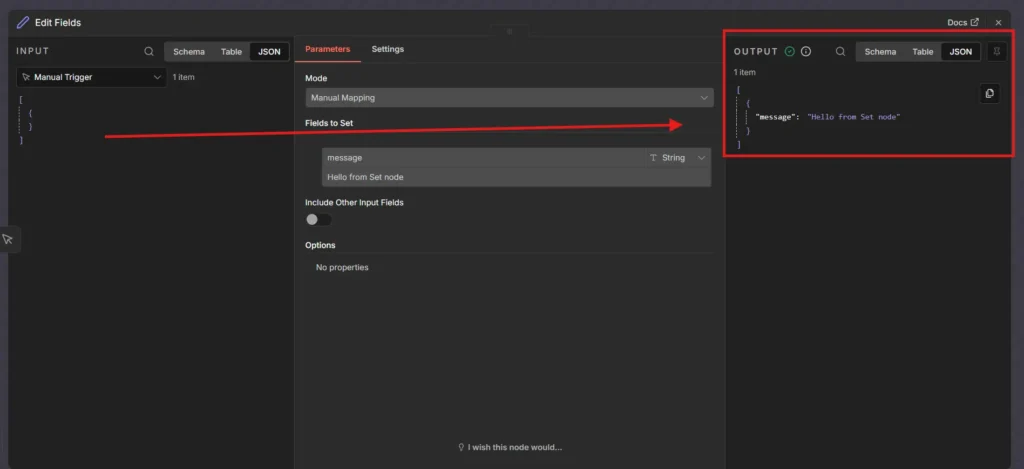
Task: Open the output panel search icon
Action: 840,52
